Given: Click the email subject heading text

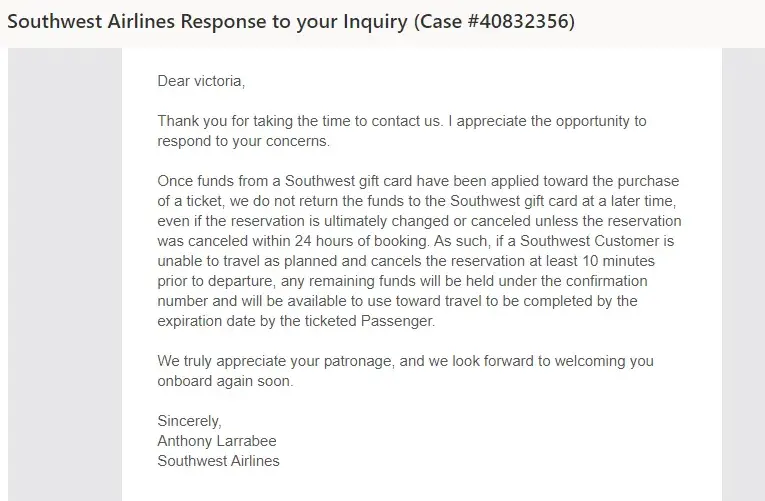Looking at the screenshot, I should tap(290, 21).
